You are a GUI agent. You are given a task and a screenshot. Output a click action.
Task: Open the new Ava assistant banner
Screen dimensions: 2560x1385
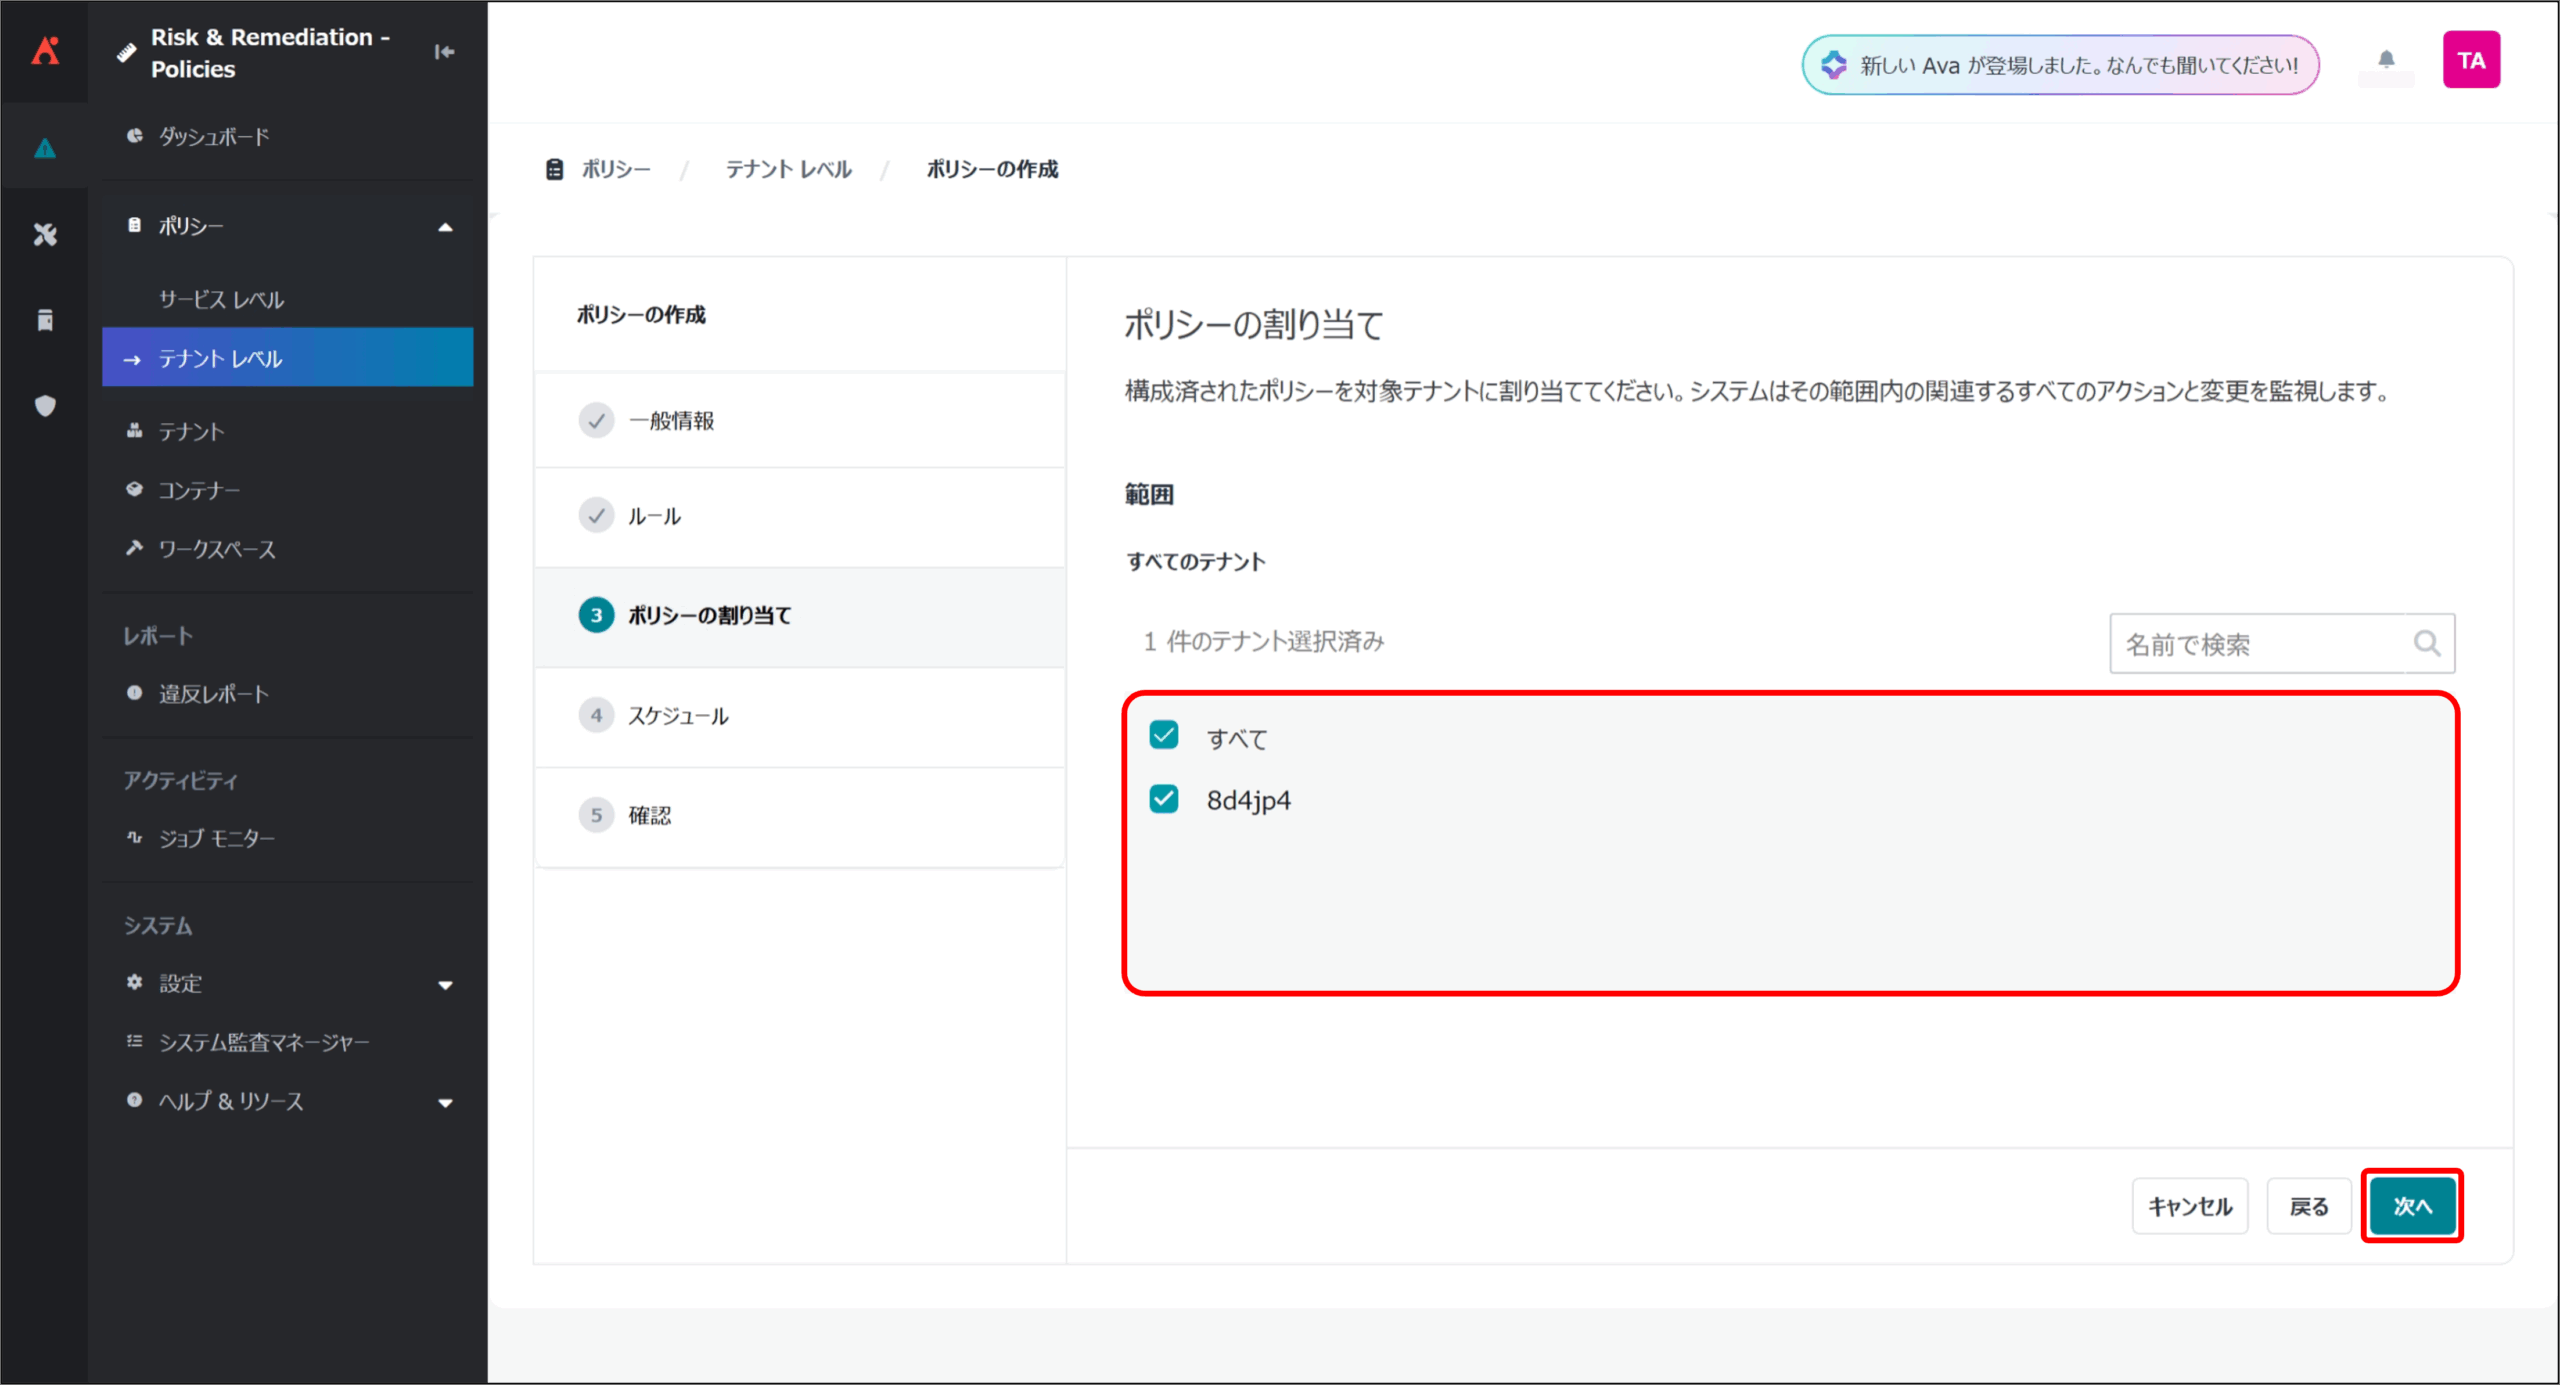click(x=2060, y=65)
